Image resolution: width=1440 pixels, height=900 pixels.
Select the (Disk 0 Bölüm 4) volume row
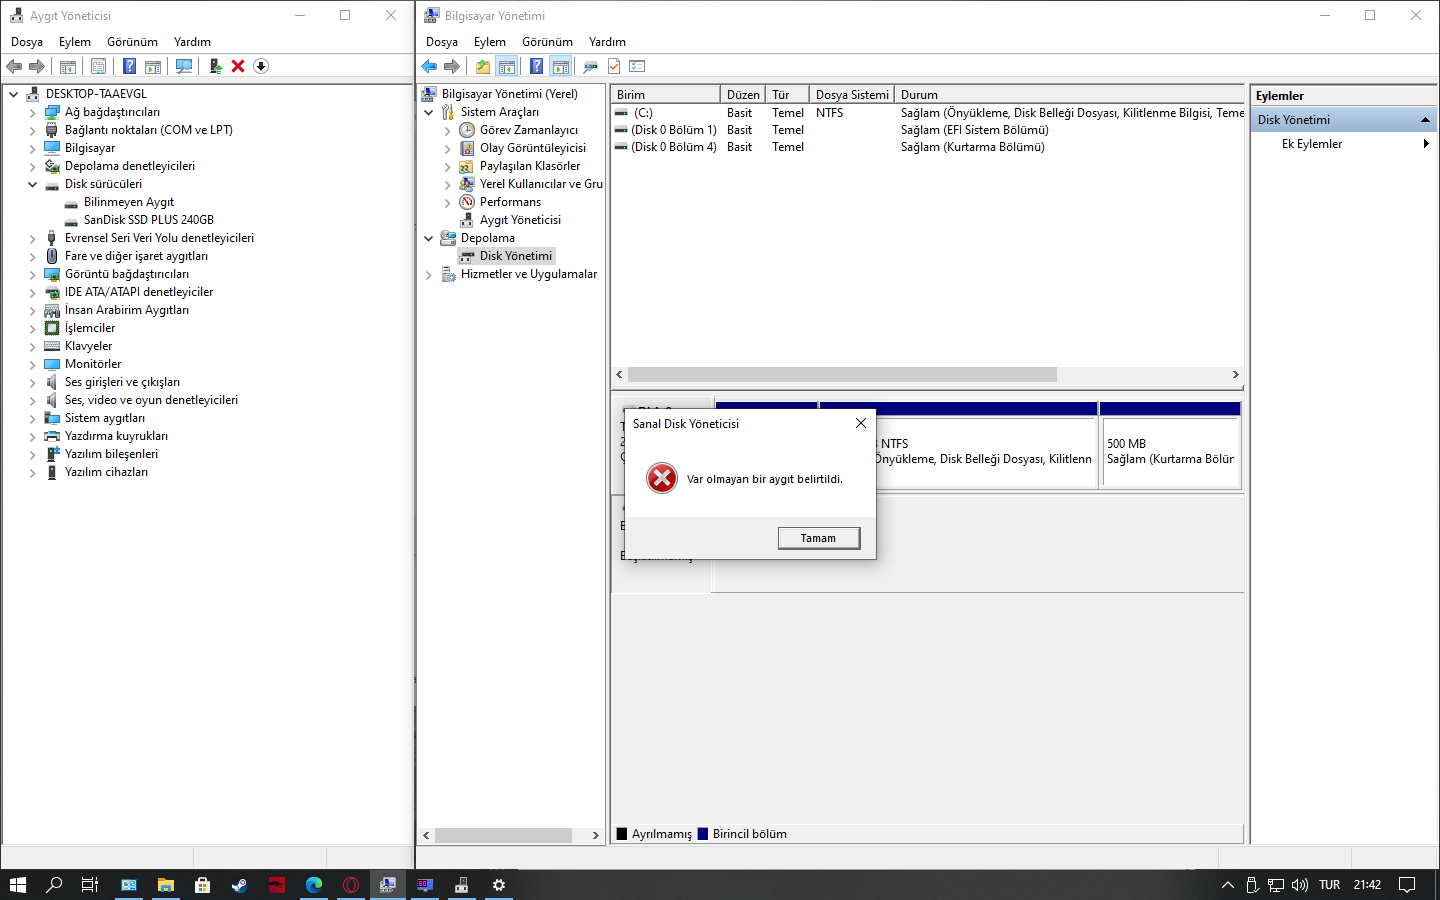[928, 147]
